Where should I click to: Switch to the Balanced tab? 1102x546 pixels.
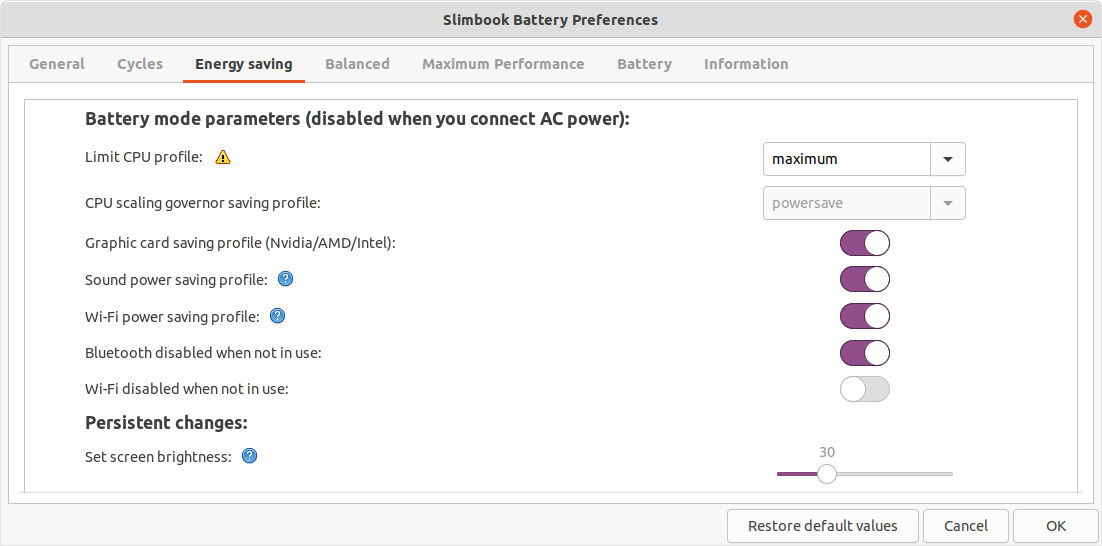[x=357, y=64]
